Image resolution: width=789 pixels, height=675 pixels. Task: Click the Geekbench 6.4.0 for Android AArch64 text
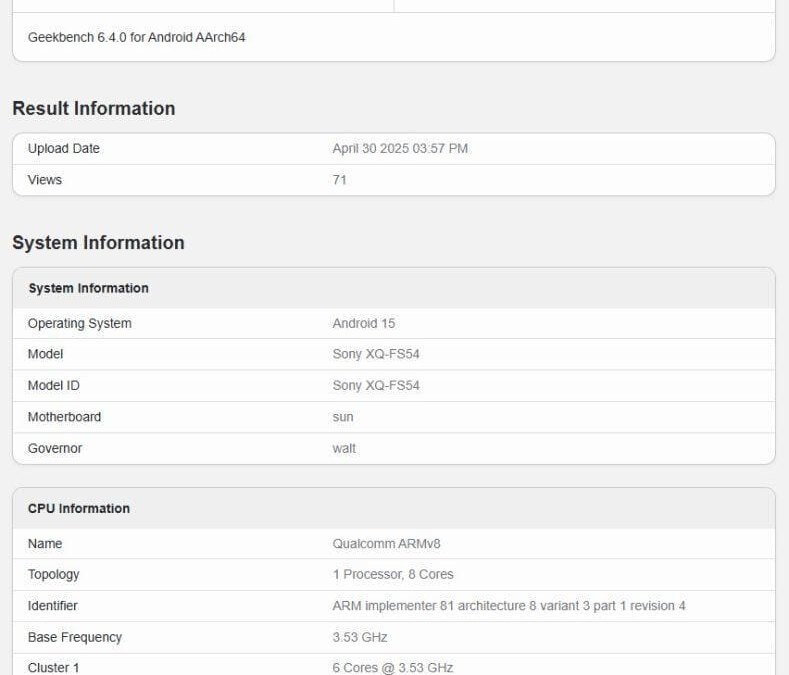(x=136, y=38)
